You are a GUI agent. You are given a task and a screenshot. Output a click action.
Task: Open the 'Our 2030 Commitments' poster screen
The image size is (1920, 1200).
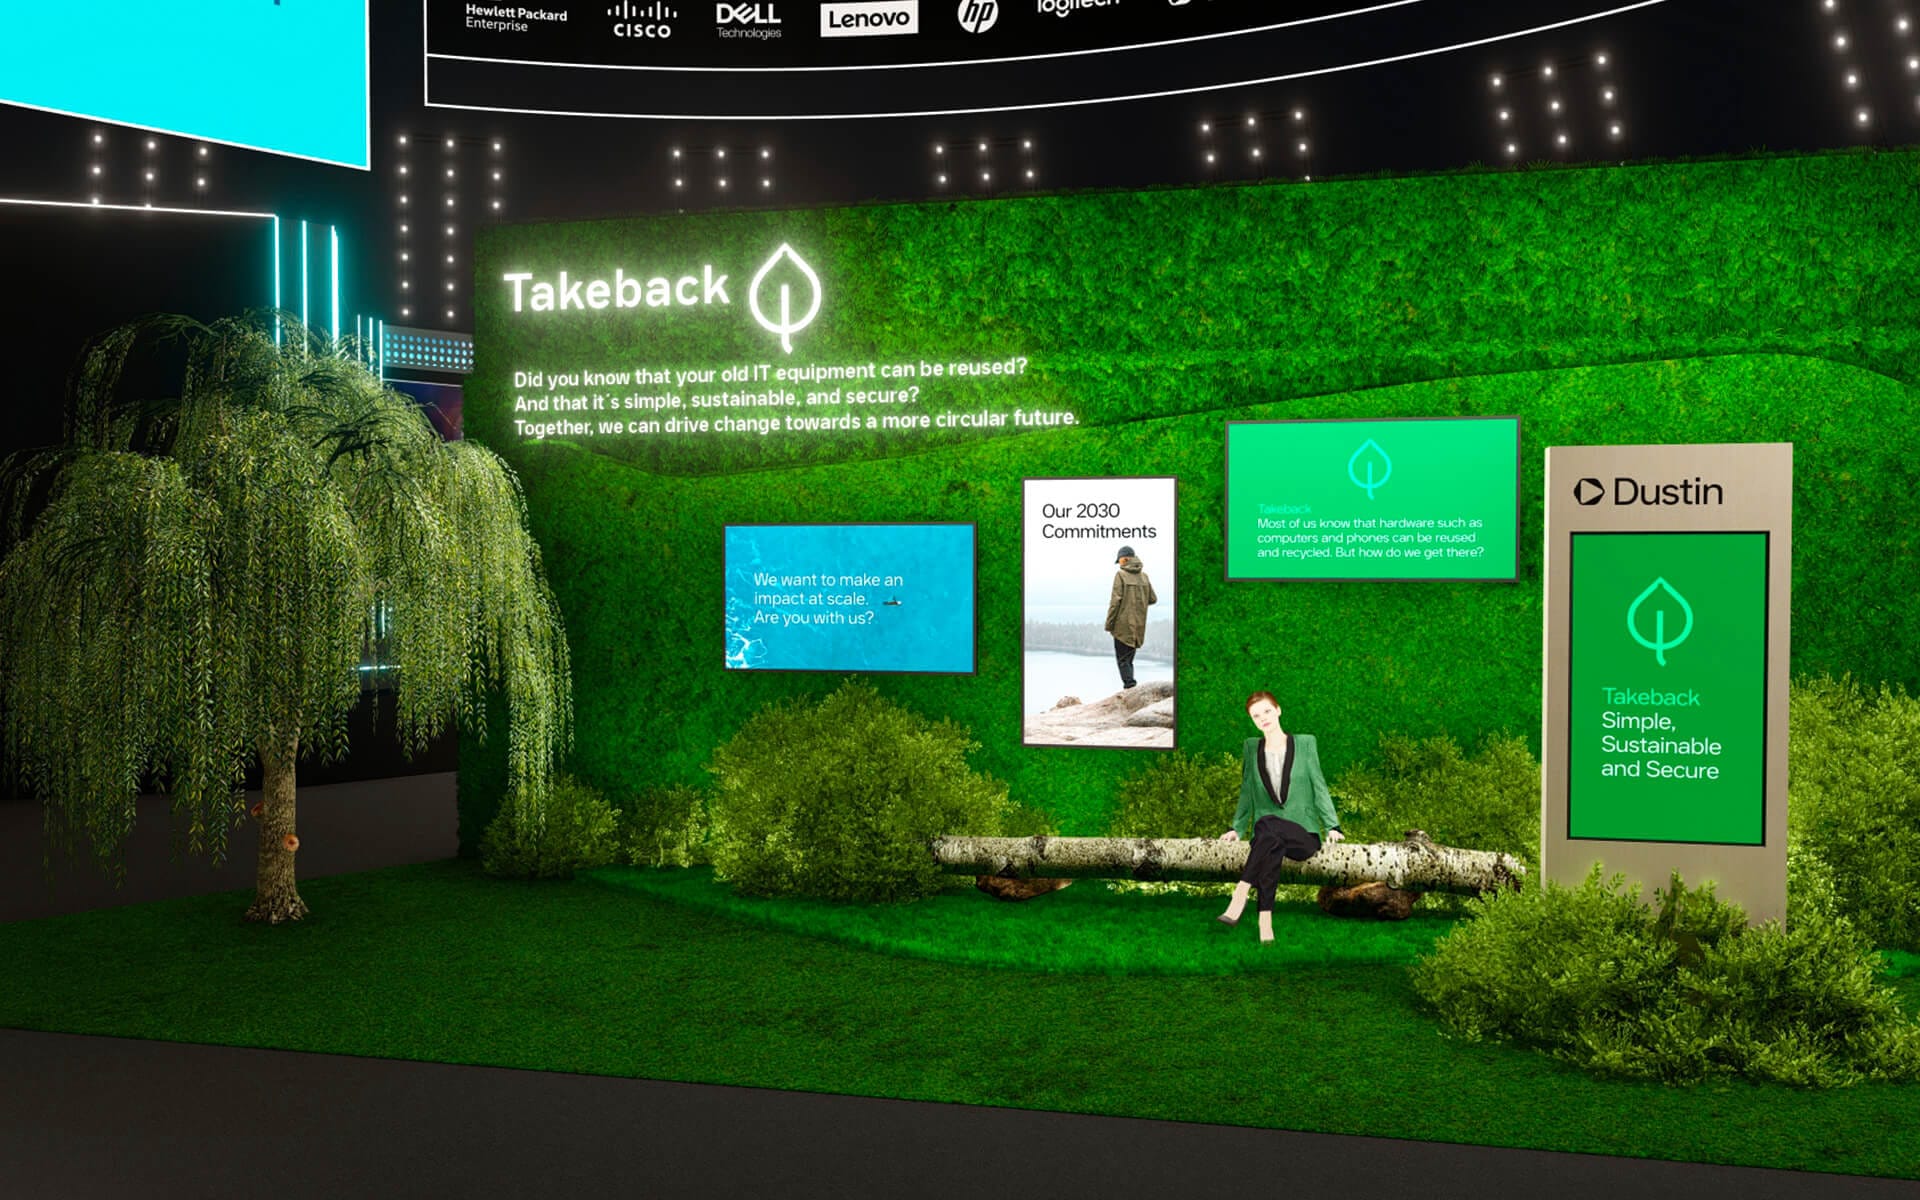click(x=1099, y=612)
